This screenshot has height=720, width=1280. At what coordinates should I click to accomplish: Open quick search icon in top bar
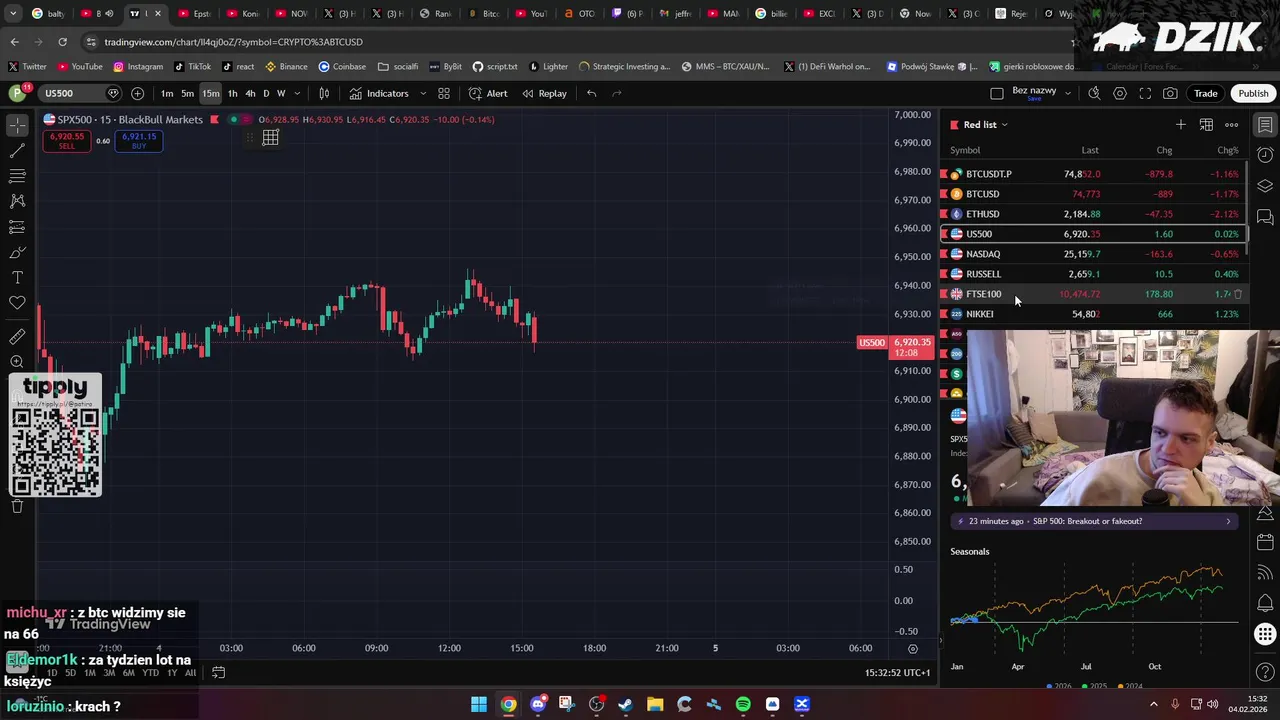pyautogui.click(x=1094, y=93)
